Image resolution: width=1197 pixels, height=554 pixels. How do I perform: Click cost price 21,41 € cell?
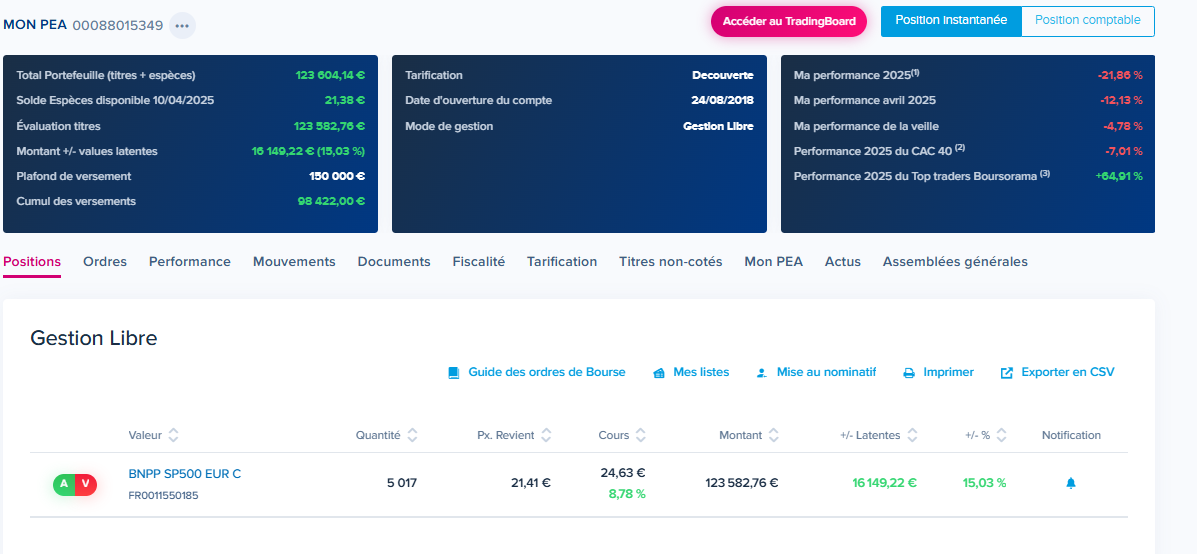[x=531, y=483]
